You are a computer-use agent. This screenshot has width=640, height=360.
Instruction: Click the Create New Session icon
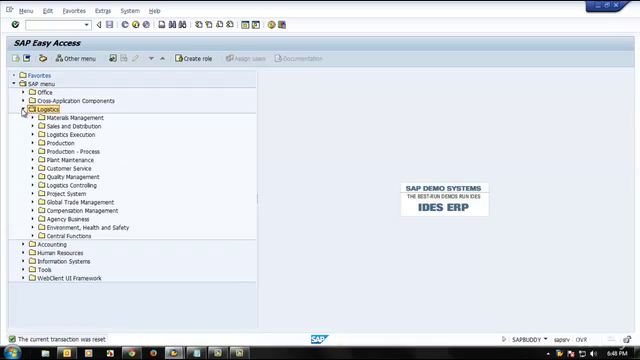tap(245, 25)
